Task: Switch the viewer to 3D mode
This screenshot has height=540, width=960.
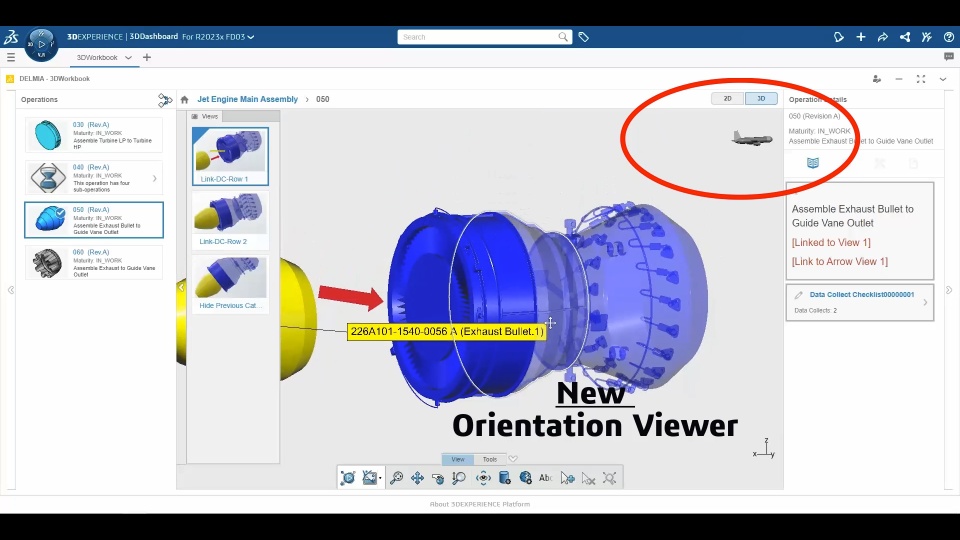Action: pyautogui.click(x=761, y=99)
